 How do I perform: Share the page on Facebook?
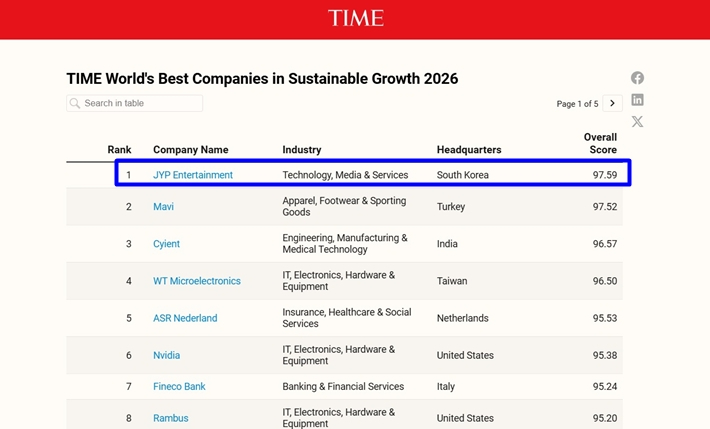click(x=637, y=78)
